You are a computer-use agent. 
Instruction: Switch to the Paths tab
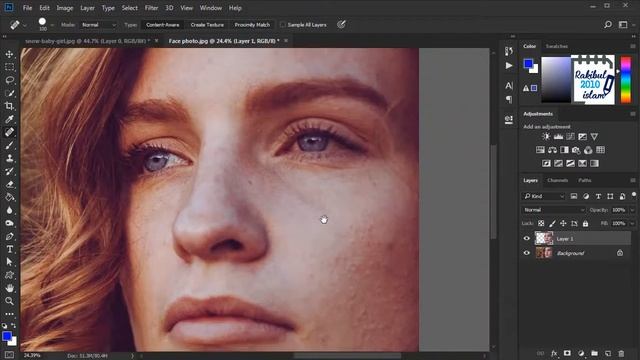(584, 180)
